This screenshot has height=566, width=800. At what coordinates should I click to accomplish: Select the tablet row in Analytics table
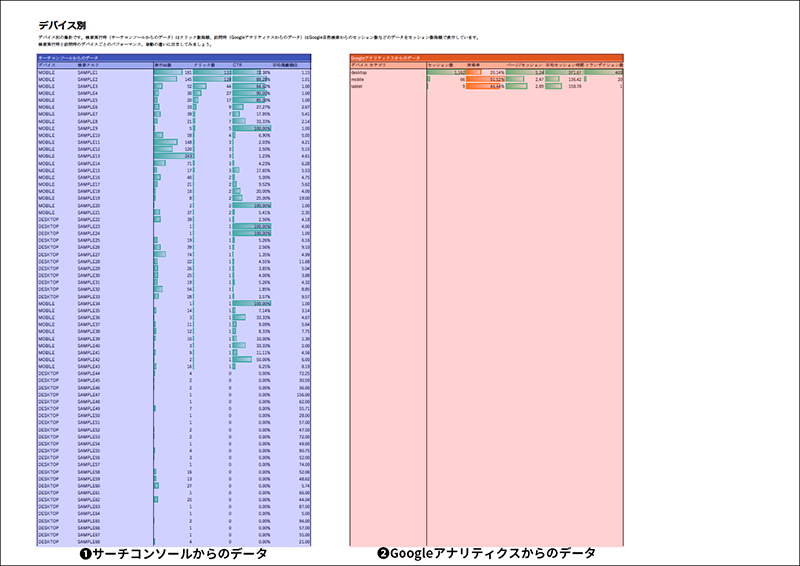pyautogui.click(x=487, y=86)
